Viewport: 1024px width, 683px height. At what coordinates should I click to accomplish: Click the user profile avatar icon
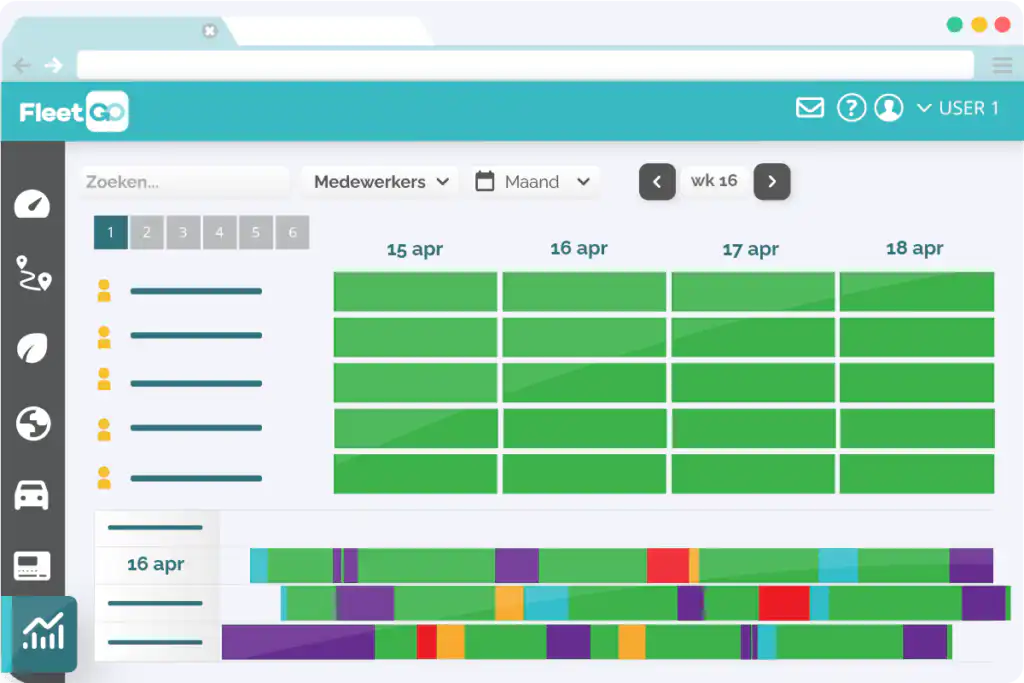pos(889,108)
